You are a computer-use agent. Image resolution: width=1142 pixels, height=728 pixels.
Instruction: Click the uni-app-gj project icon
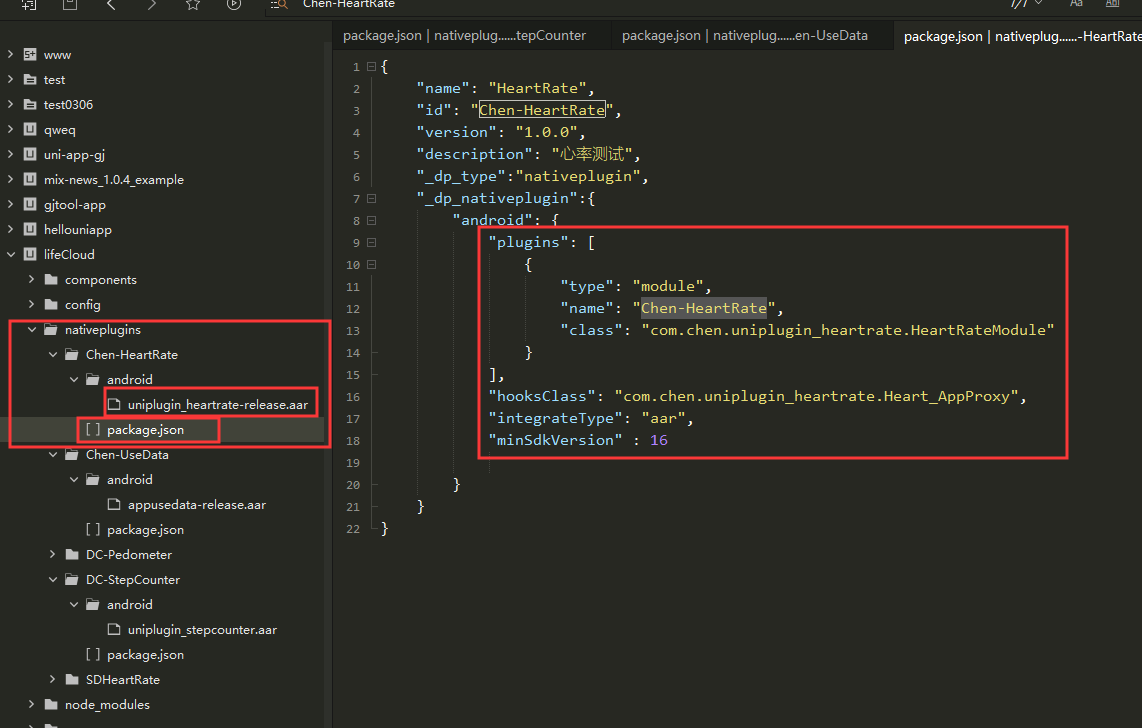pyautogui.click(x=30, y=154)
